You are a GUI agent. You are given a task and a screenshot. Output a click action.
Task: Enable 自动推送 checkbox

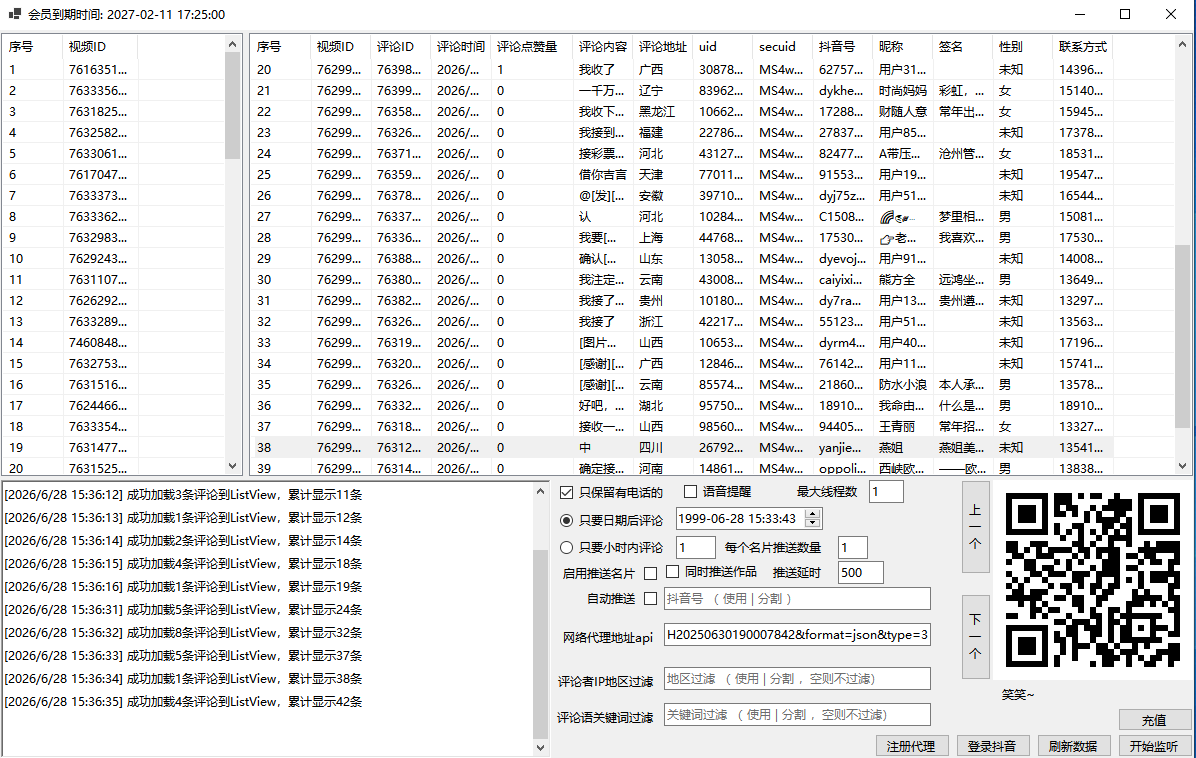[651, 599]
